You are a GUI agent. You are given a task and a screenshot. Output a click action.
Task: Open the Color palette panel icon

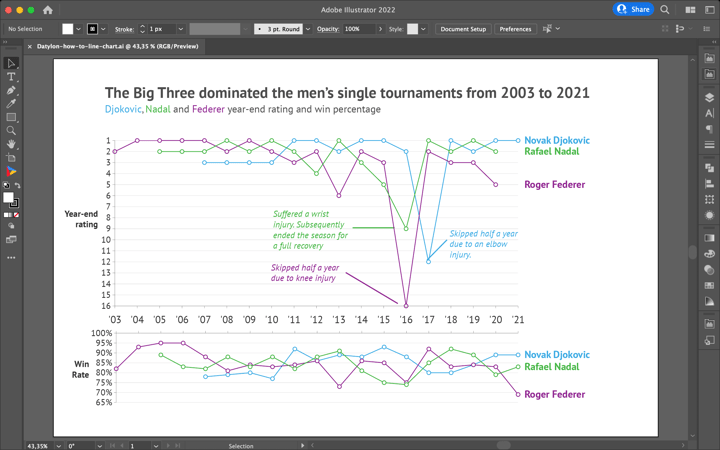709,254
